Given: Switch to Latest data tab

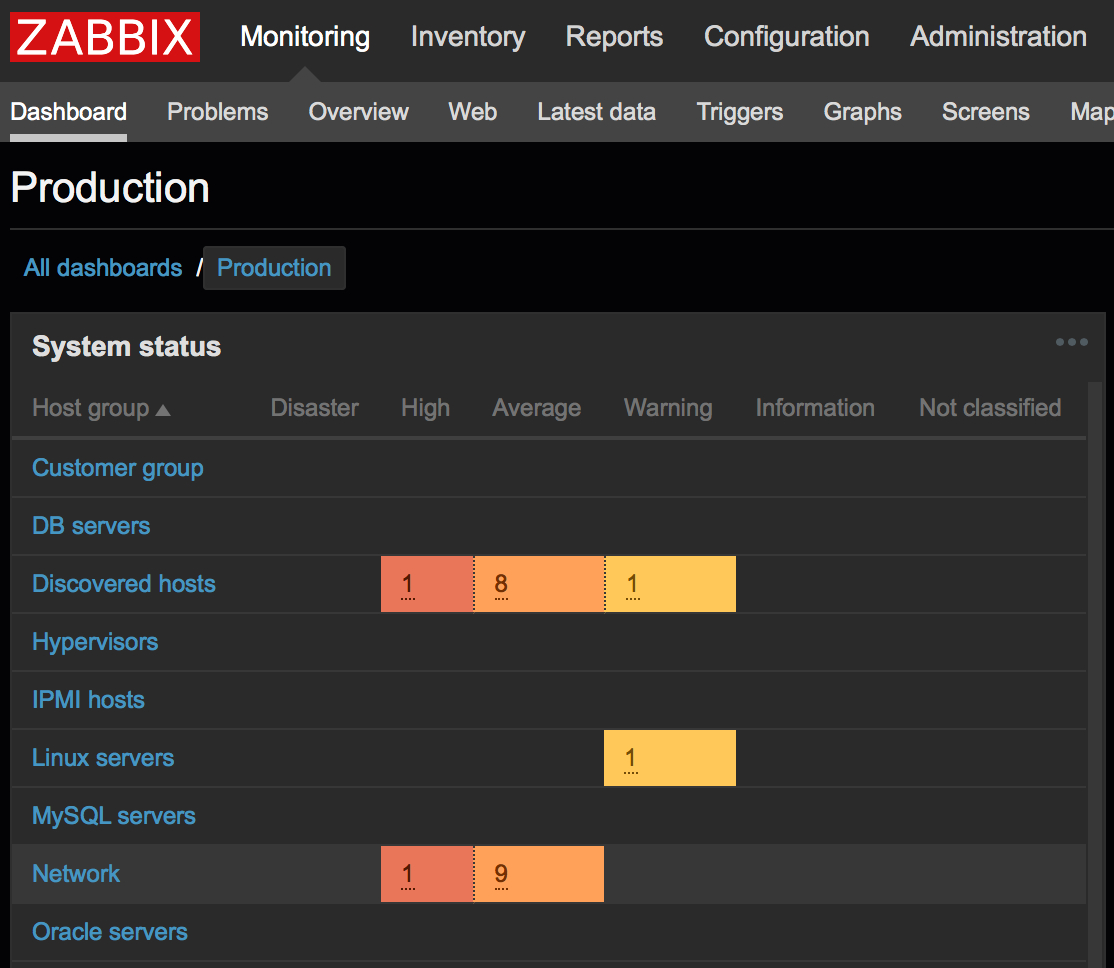Looking at the screenshot, I should pos(596,112).
